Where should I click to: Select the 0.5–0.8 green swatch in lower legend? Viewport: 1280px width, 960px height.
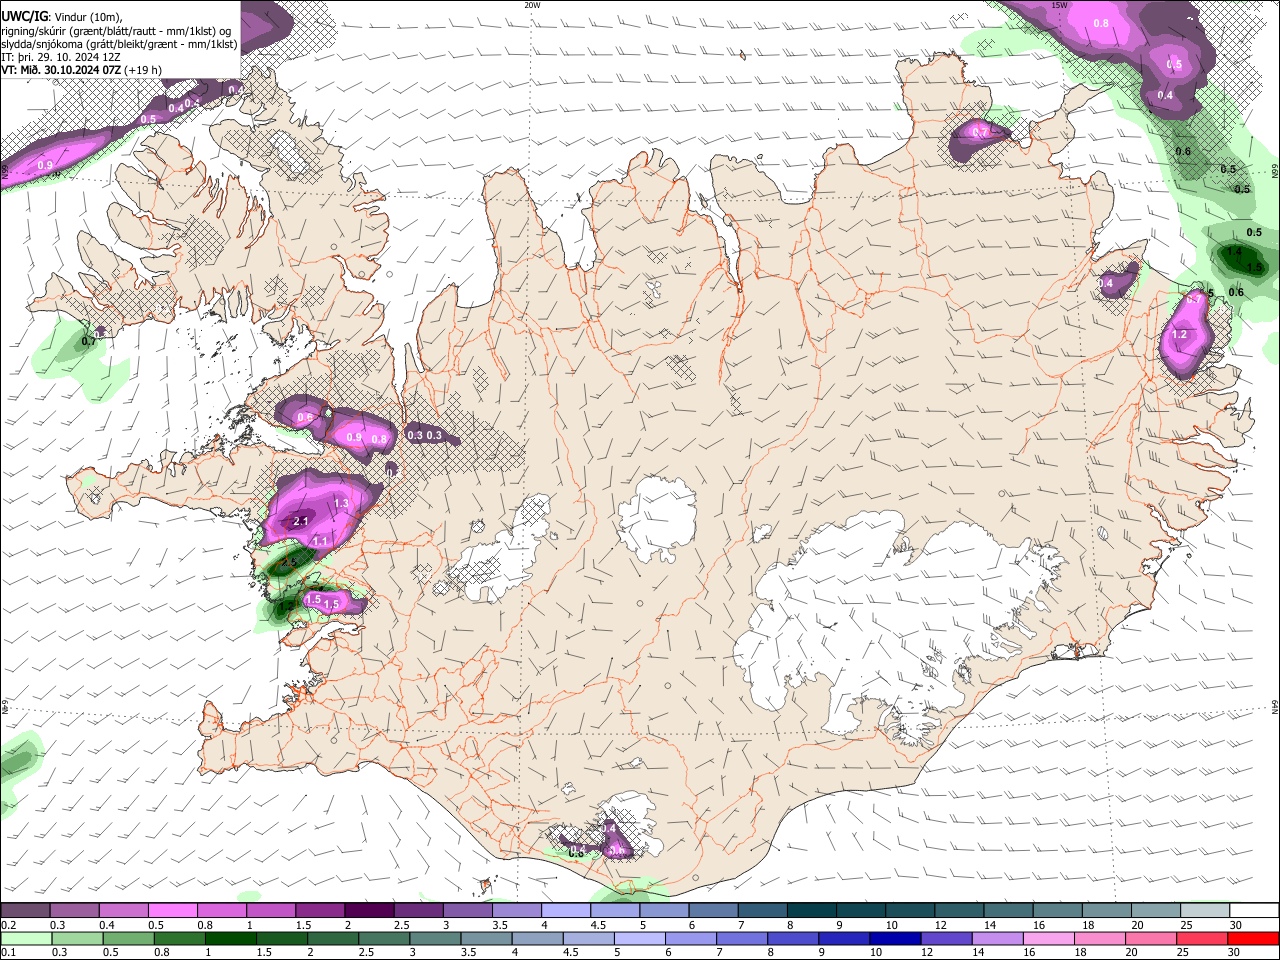[x=128, y=938]
